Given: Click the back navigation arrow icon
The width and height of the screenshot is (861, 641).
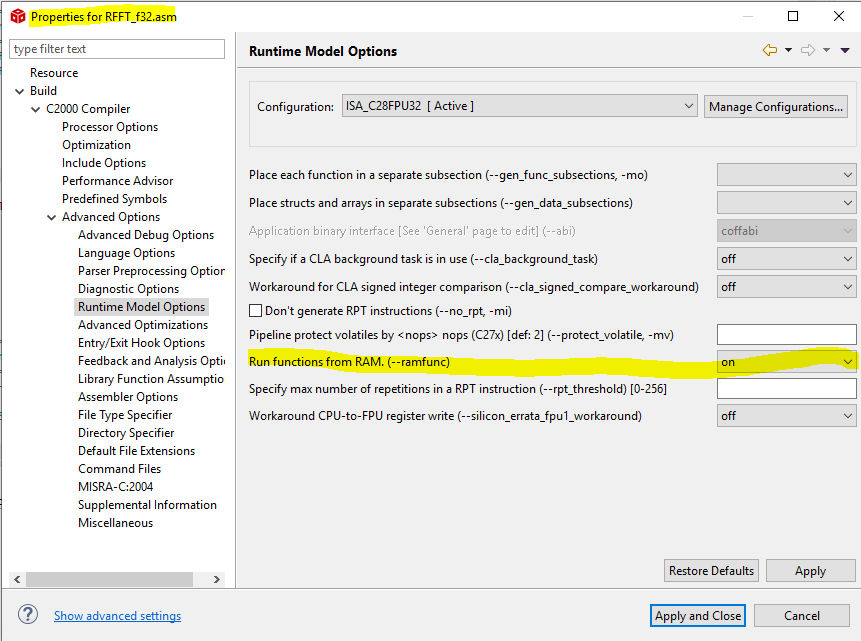Looking at the screenshot, I should coord(769,50).
